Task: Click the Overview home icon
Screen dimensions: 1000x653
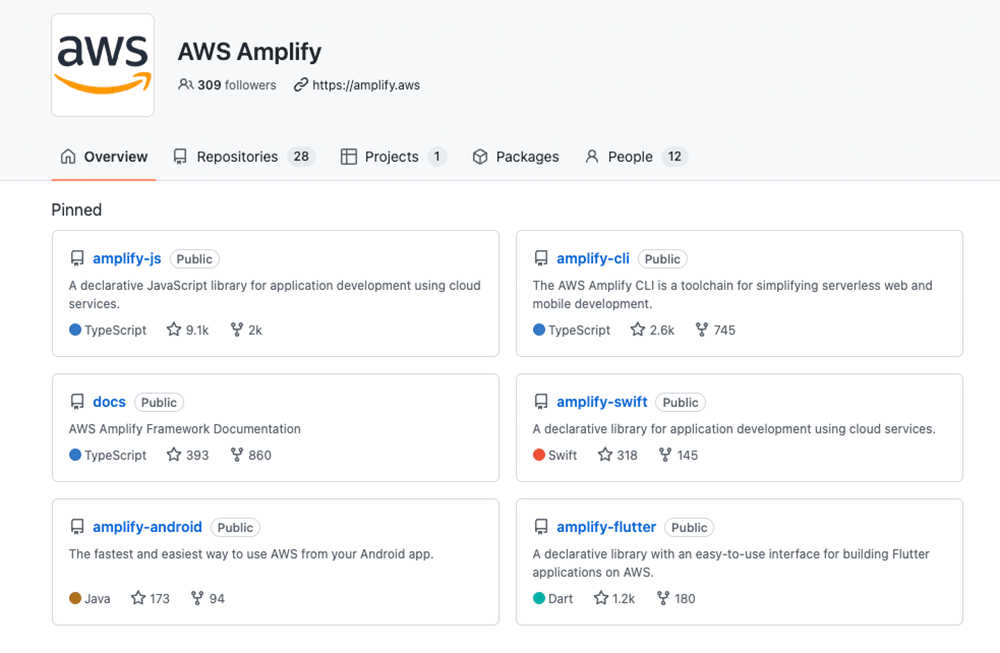Action: tap(67, 156)
